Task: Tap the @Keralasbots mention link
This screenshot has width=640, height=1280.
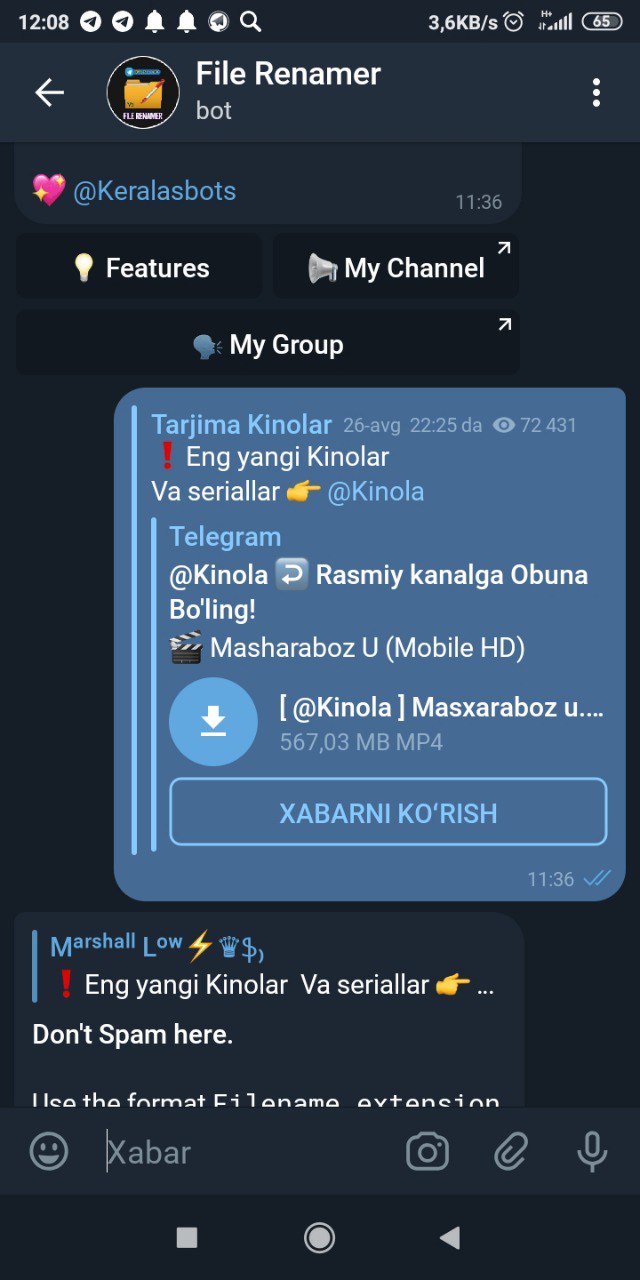Action: (154, 190)
